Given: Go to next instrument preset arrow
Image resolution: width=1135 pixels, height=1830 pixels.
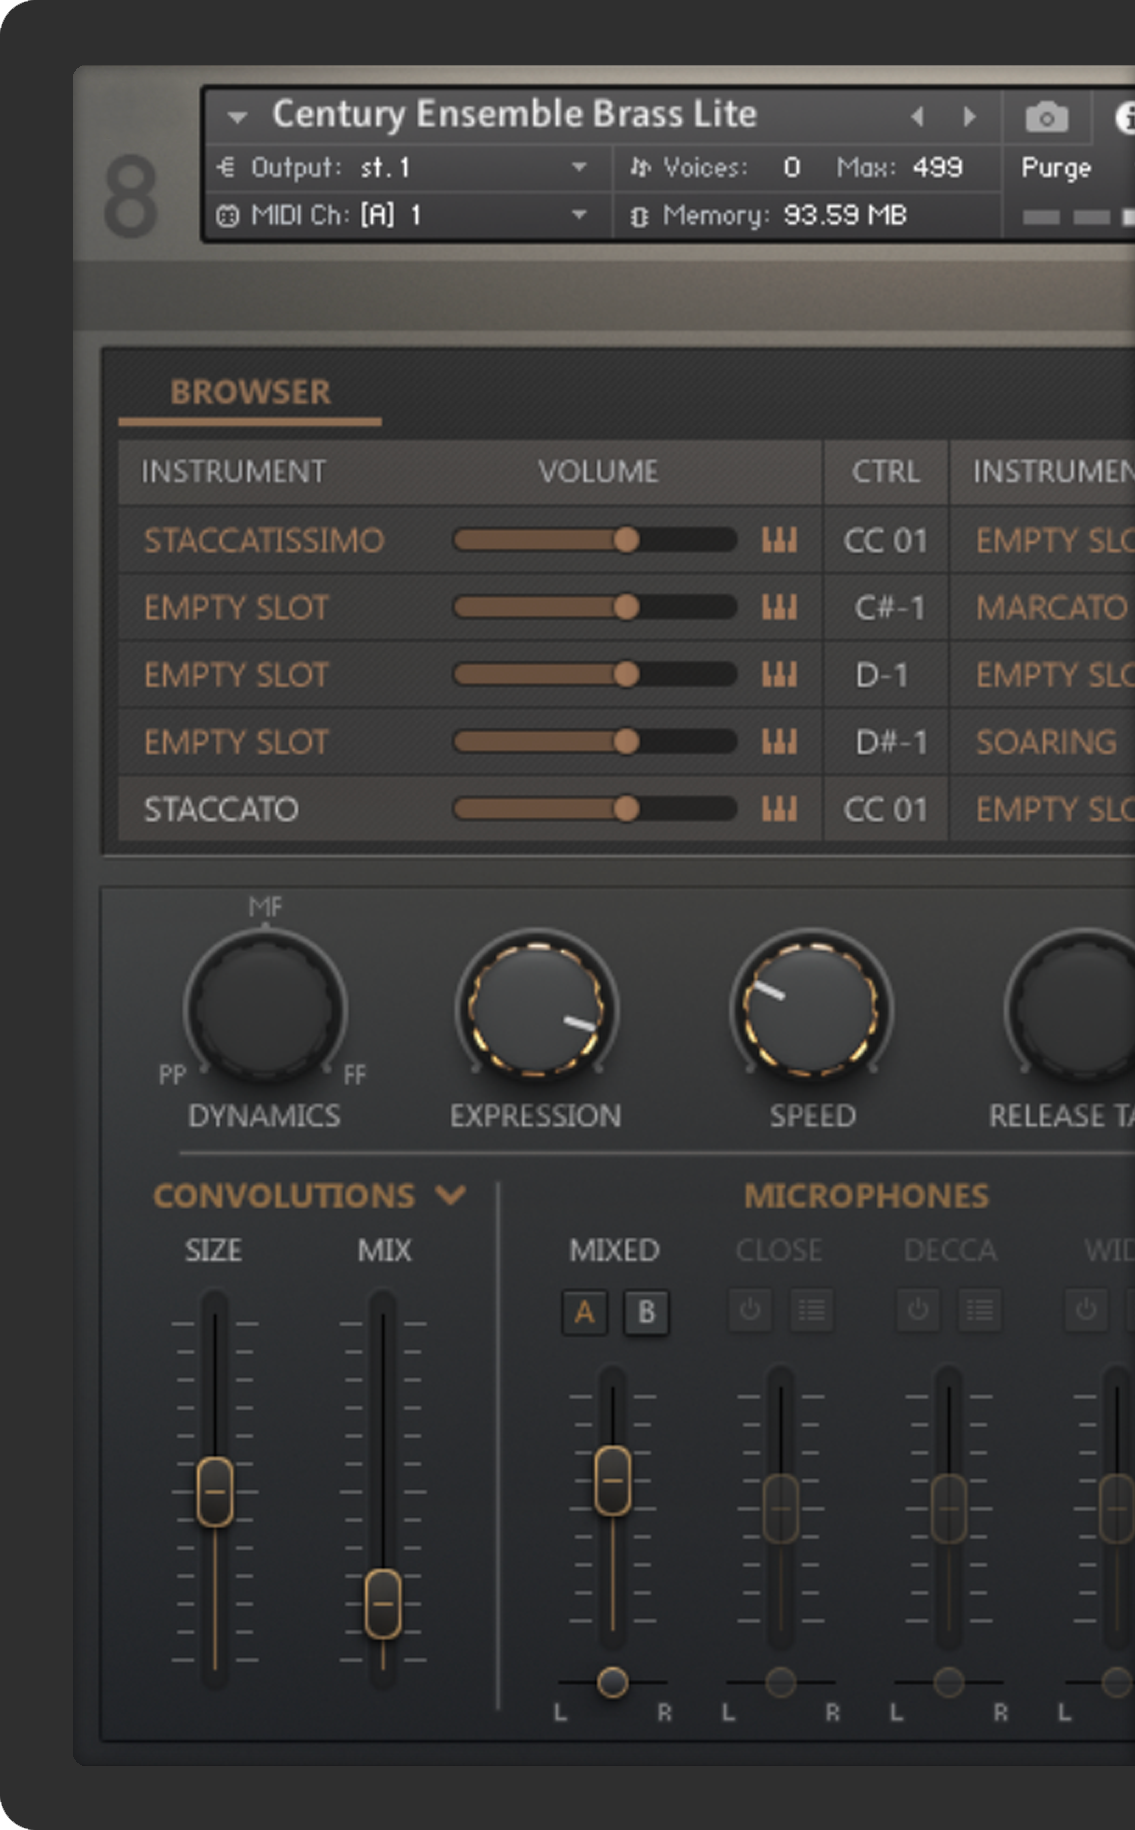Looking at the screenshot, I should click(x=969, y=117).
